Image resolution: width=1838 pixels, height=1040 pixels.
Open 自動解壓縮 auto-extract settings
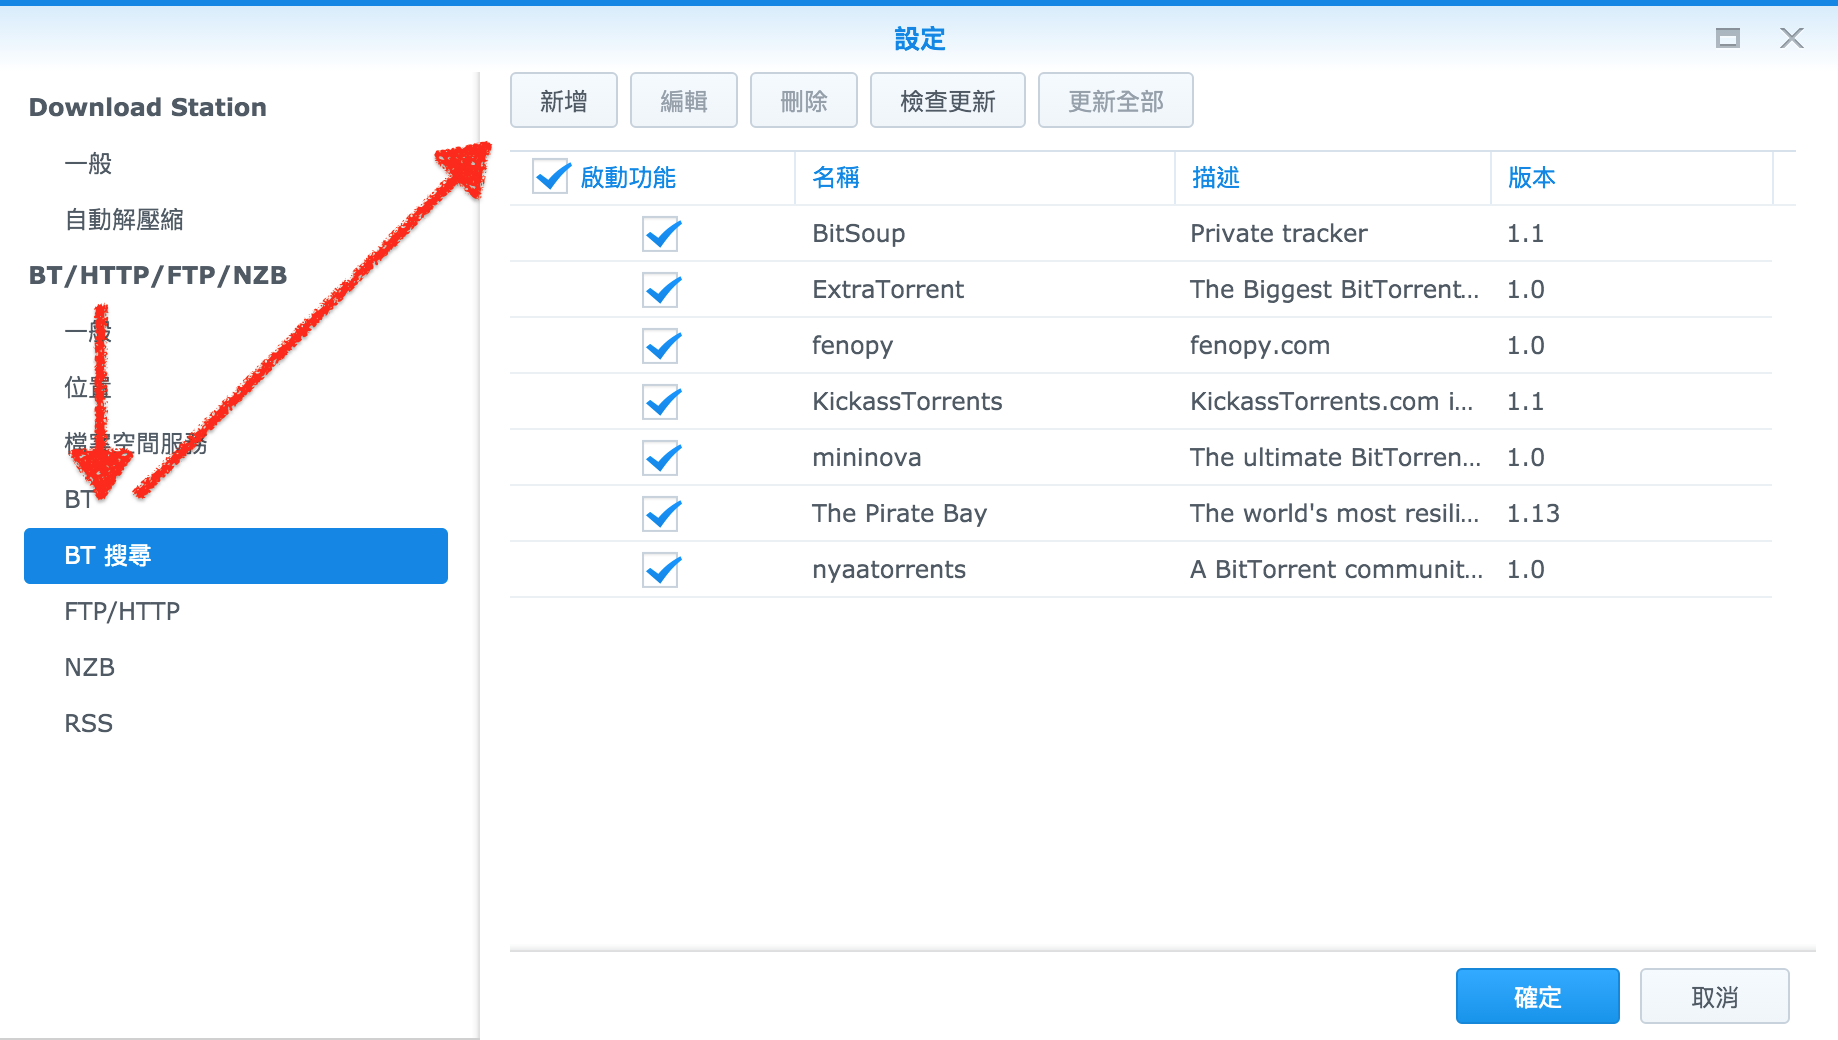124,219
